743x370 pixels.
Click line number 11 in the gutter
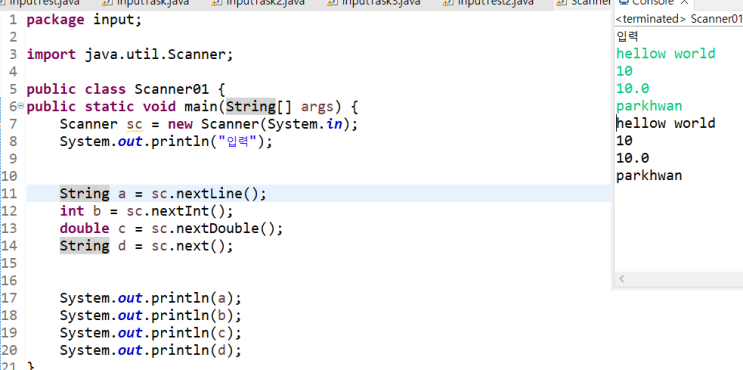9,194
